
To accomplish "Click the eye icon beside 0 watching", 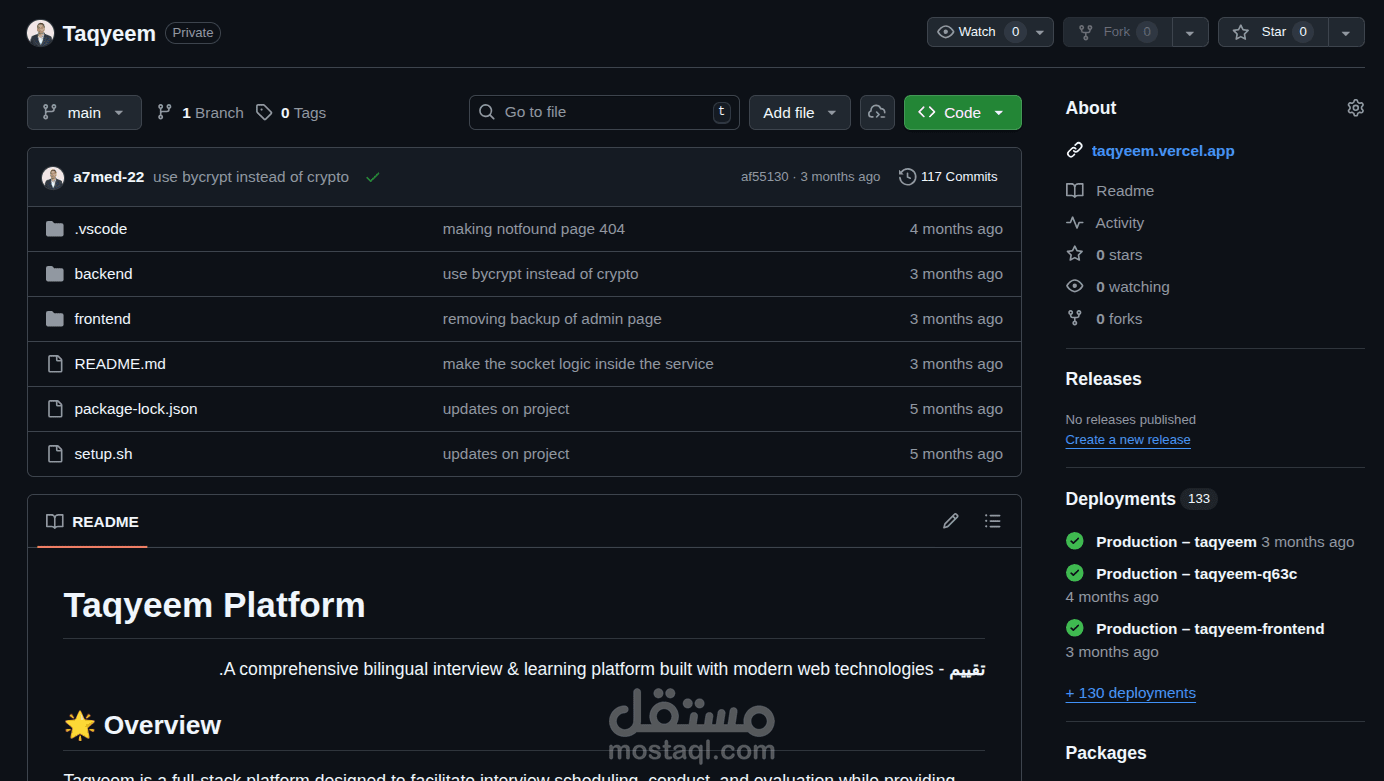I will (x=1075, y=287).
